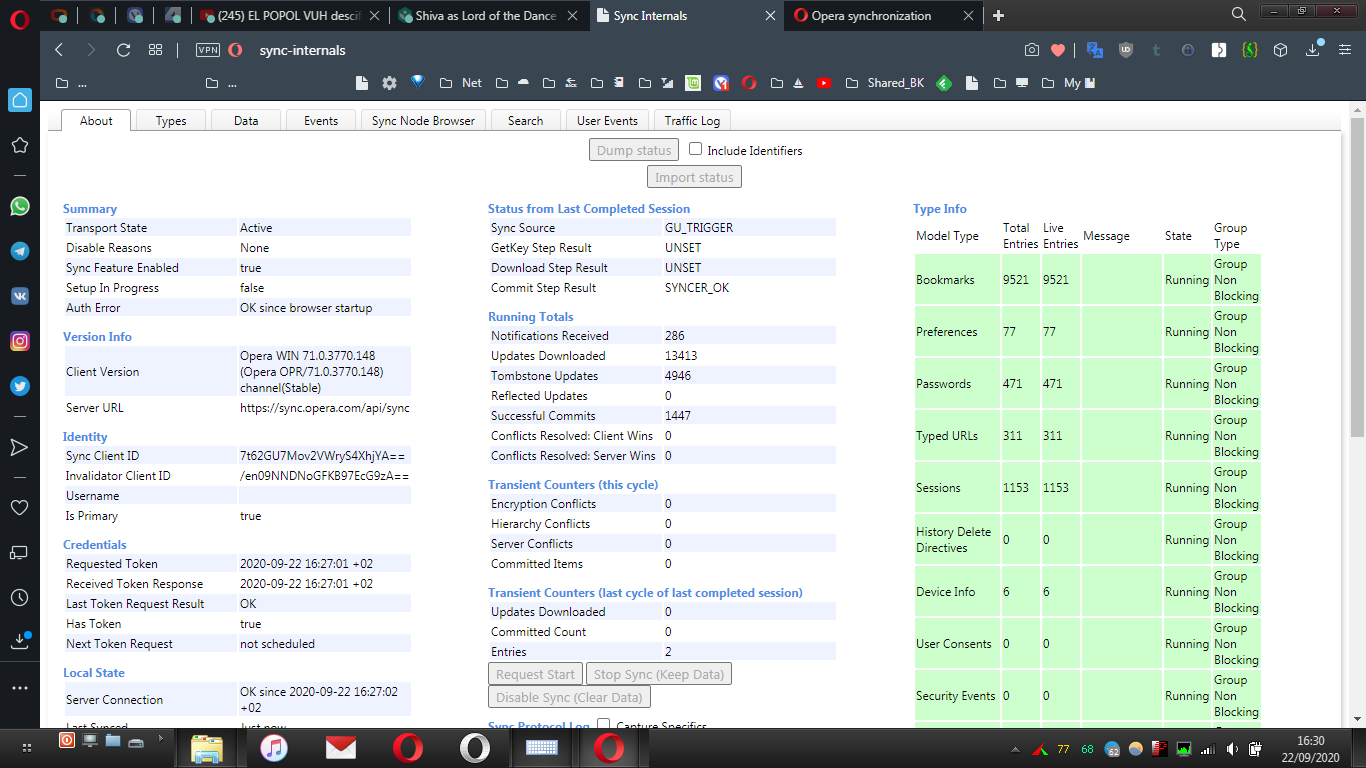
Task: Open the User Events tab
Action: click(x=607, y=120)
